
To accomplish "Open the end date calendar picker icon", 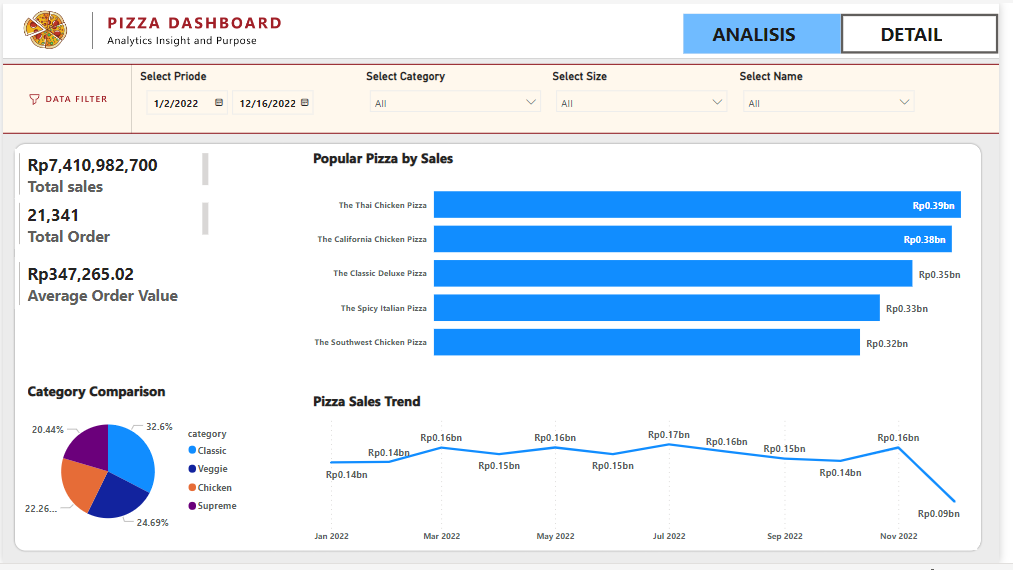I will coord(305,103).
